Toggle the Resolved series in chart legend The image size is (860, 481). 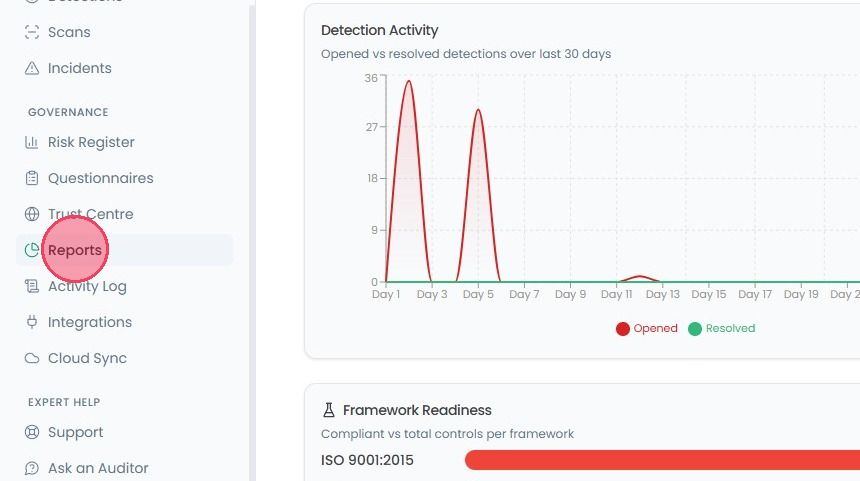(722, 329)
